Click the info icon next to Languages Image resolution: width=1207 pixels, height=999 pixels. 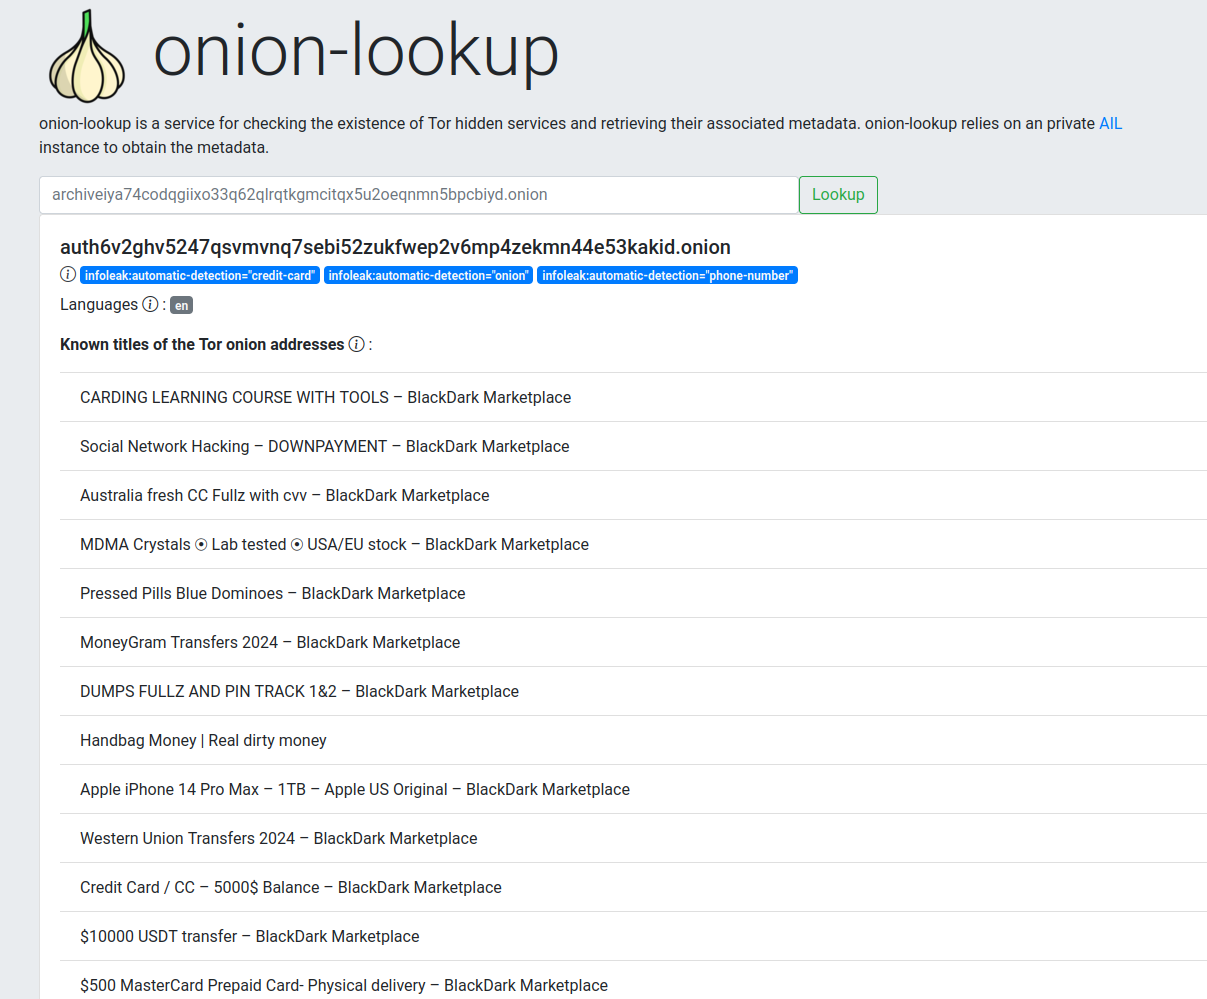pos(150,304)
